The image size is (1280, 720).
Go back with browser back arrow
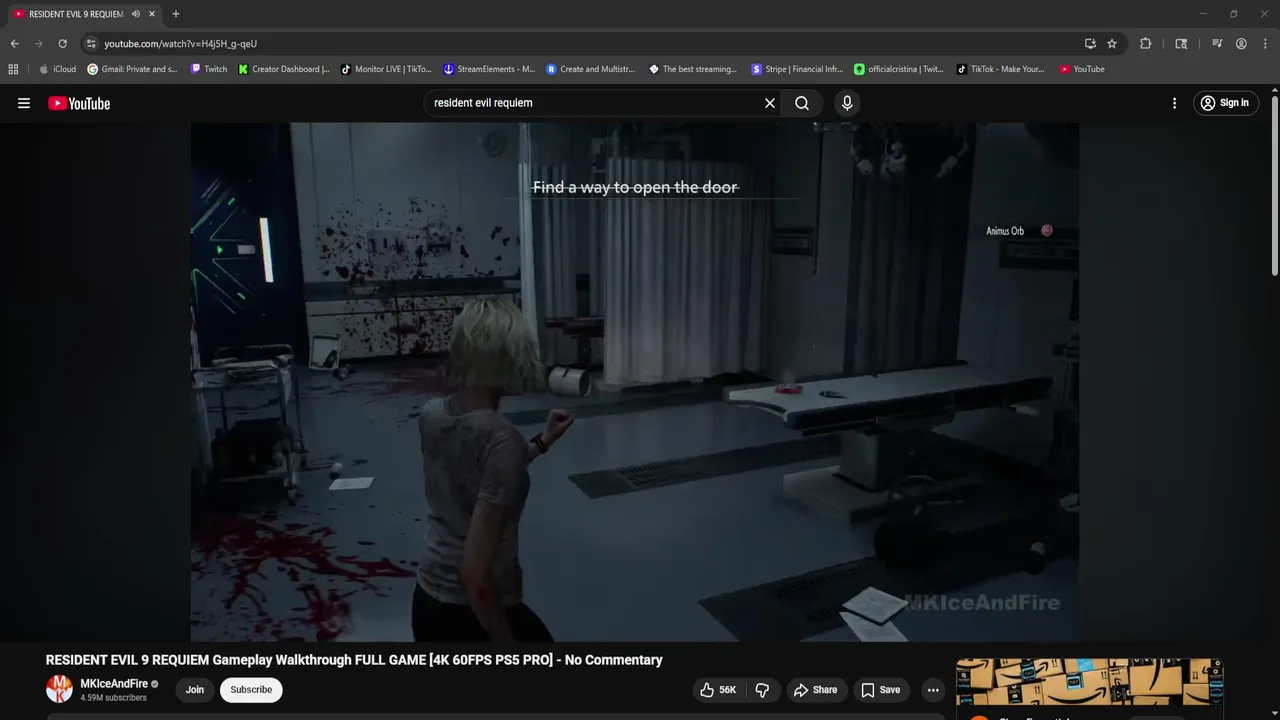click(14, 44)
